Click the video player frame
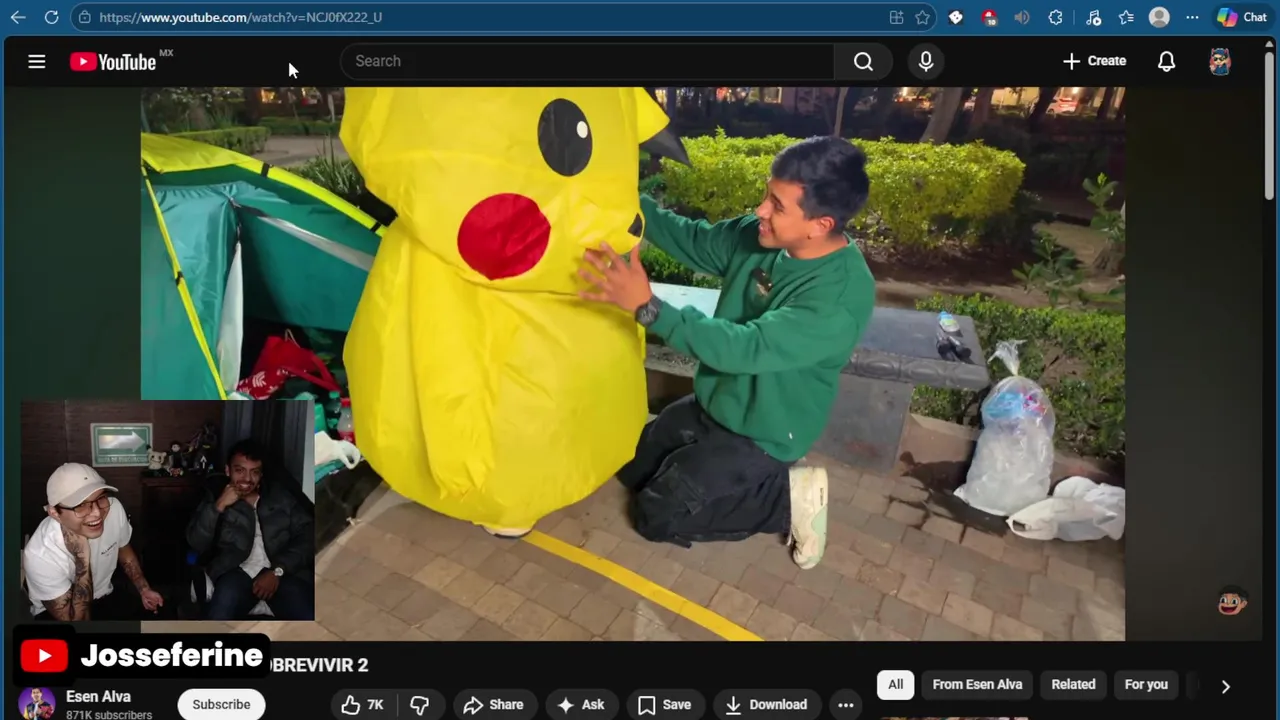The height and width of the screenshot is (720, 1280). (x=632, y=363)
